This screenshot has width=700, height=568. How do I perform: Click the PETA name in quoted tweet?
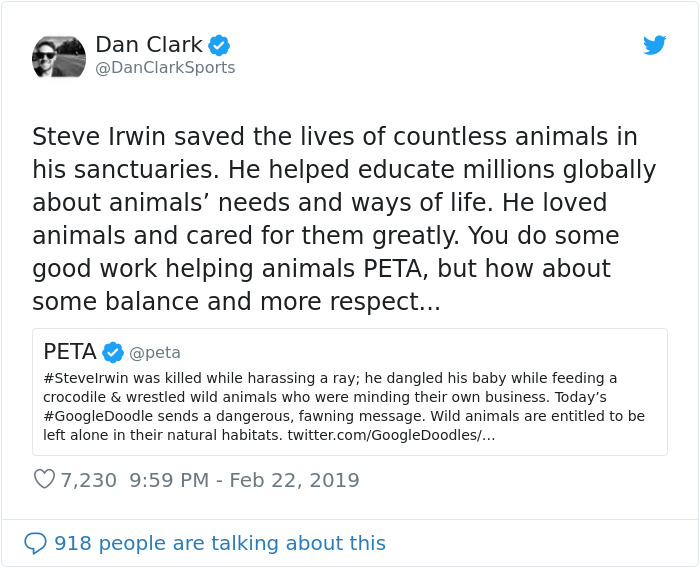tap(70, 352)
